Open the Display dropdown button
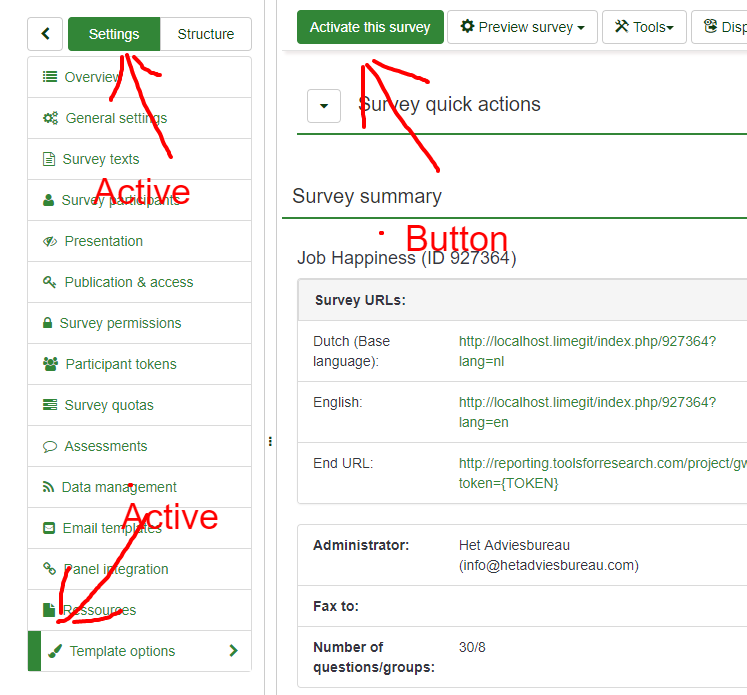 pos(720,27)
